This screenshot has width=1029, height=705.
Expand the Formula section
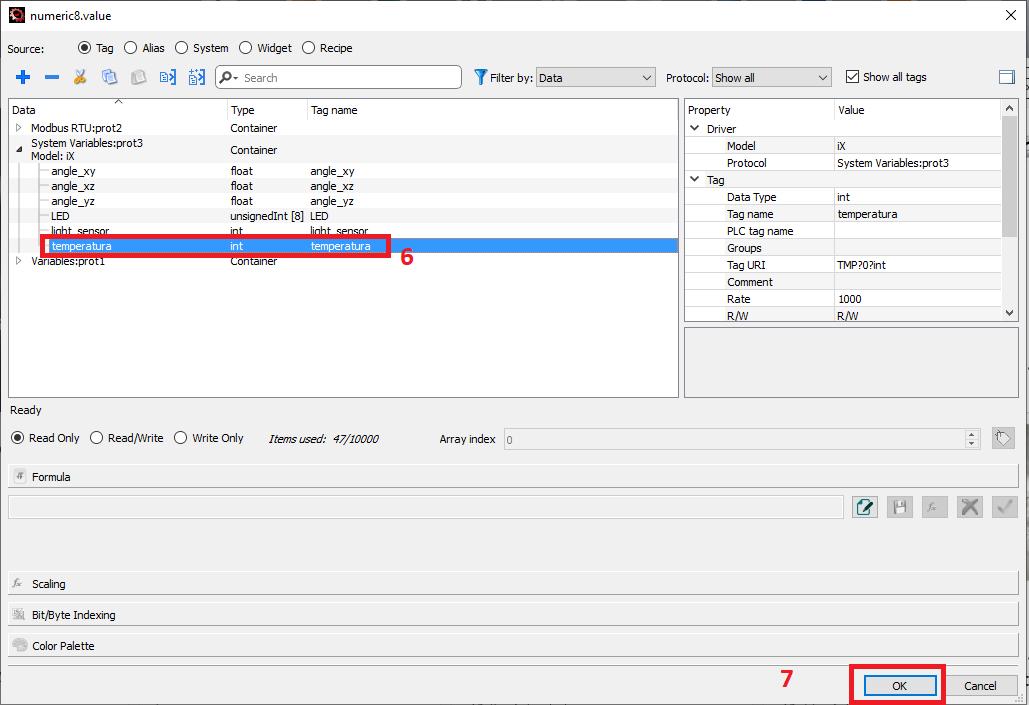(x=513, y=477)
